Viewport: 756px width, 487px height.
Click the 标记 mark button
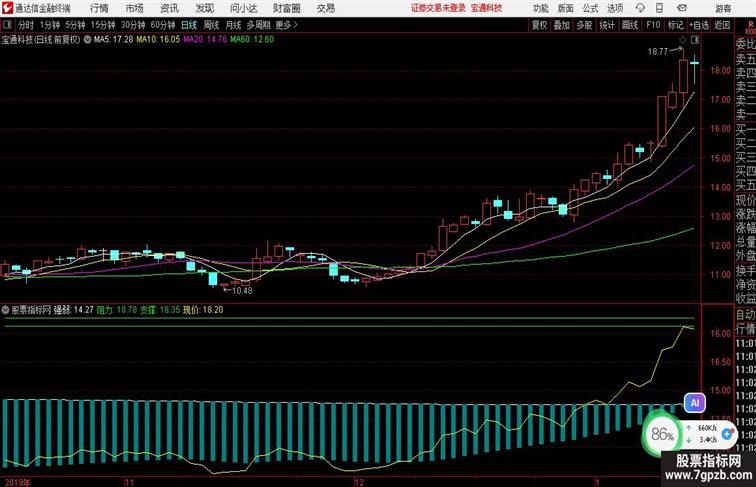(x=675, y=25)
